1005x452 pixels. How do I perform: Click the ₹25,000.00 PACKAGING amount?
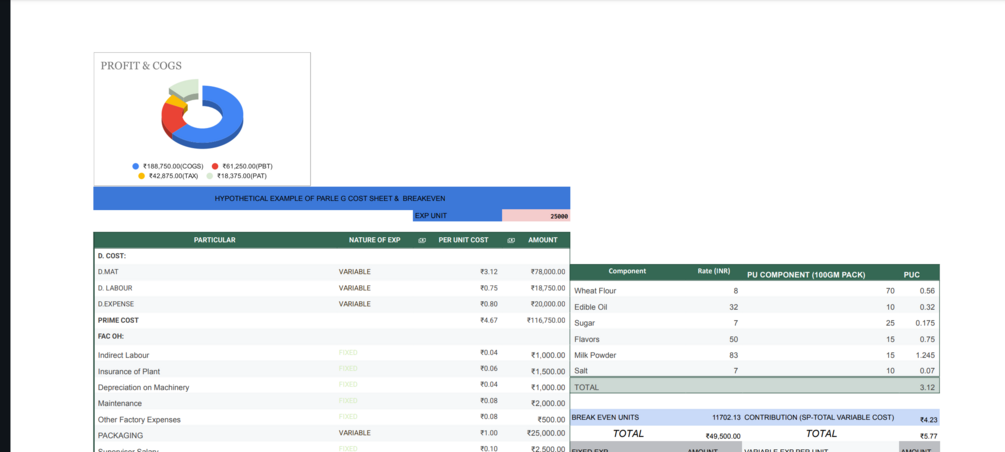pos(546,433)
